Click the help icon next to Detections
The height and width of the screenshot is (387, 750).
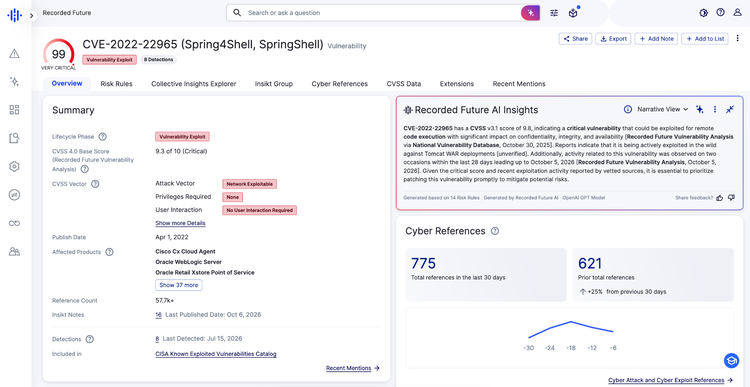(89, 339)
